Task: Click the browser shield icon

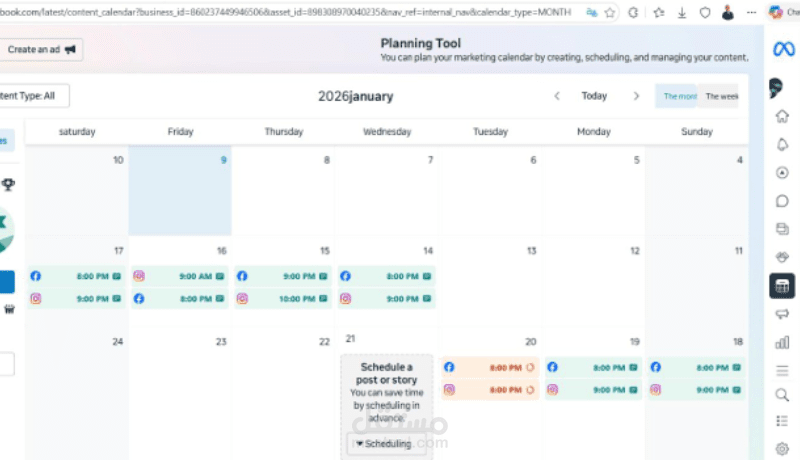Action: (705, 13)
